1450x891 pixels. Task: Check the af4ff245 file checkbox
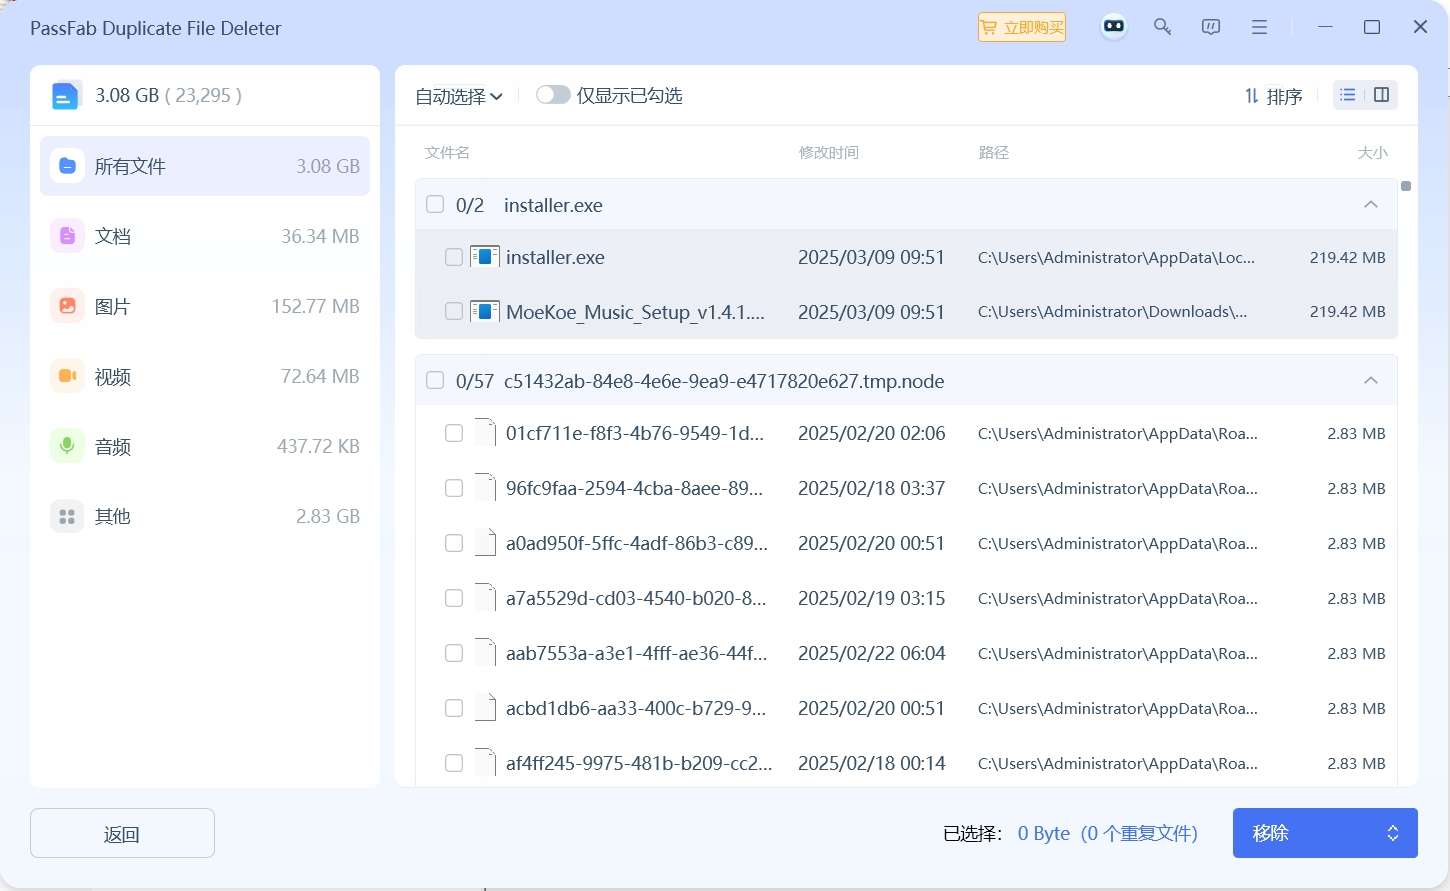[x=454, y=763]
